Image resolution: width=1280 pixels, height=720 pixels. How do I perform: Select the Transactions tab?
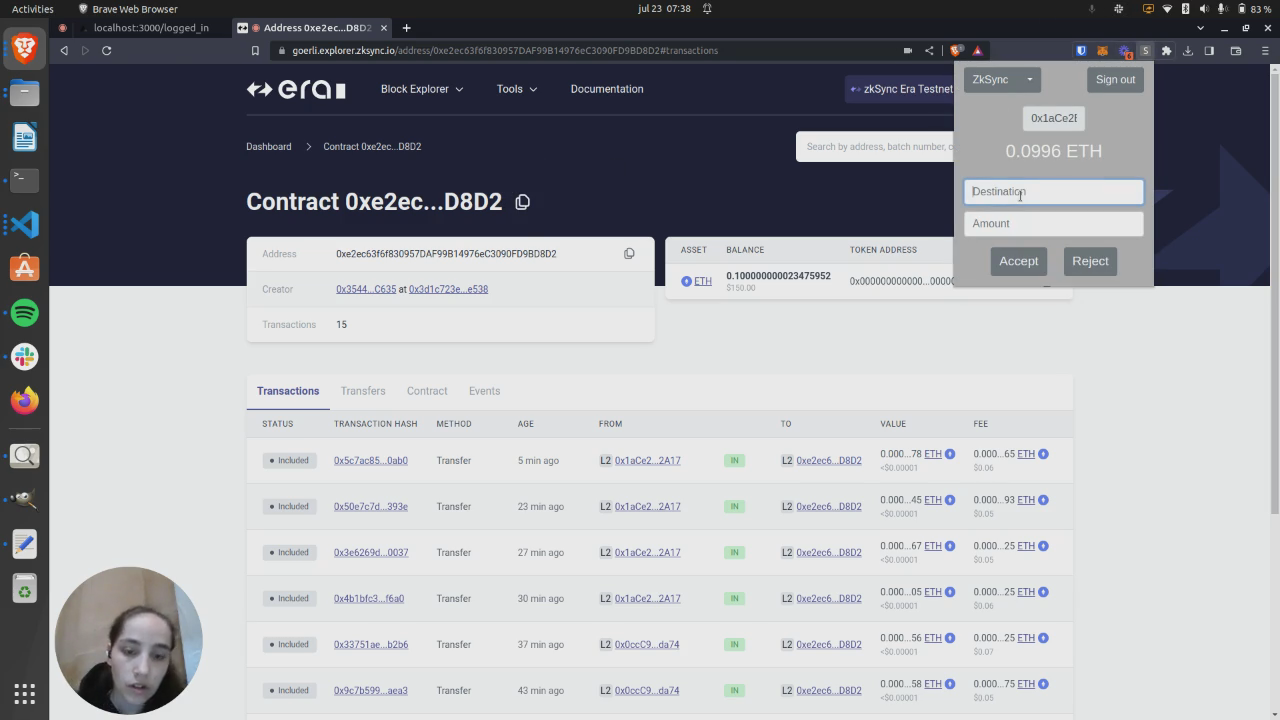pyautogui.click(x=288, y=391)
